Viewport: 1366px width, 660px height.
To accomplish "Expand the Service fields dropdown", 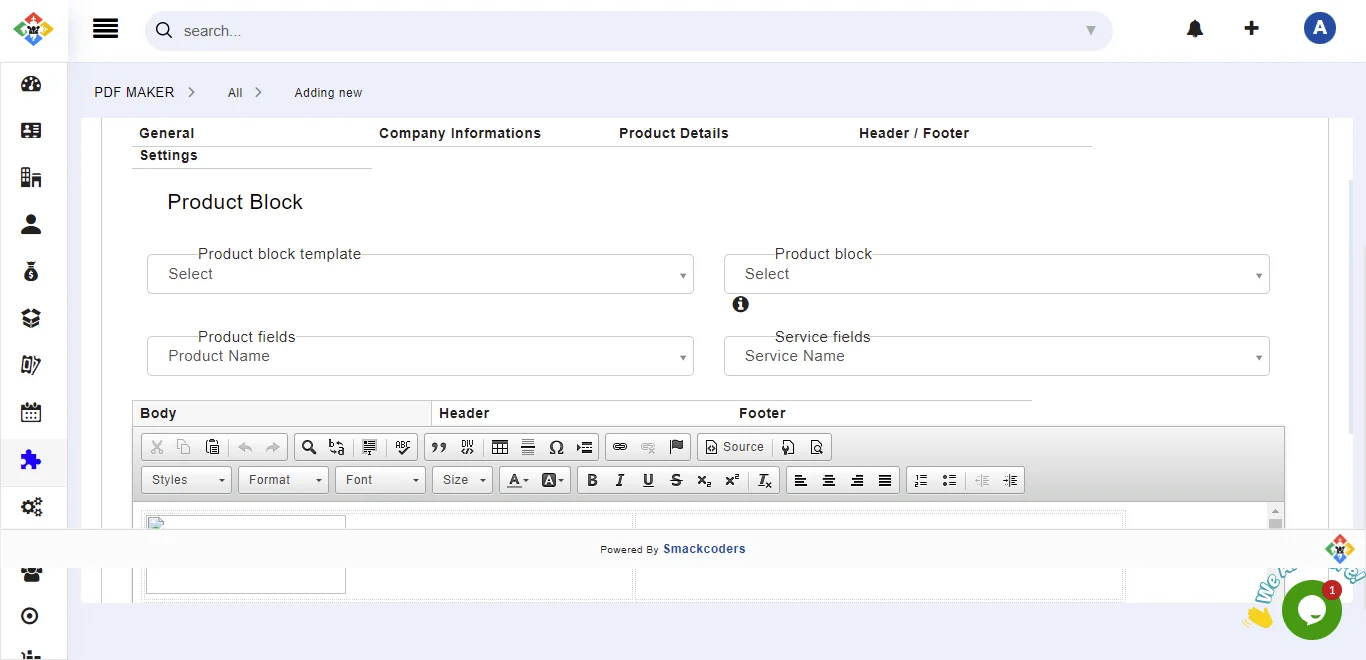I will (x=996, y=356).
